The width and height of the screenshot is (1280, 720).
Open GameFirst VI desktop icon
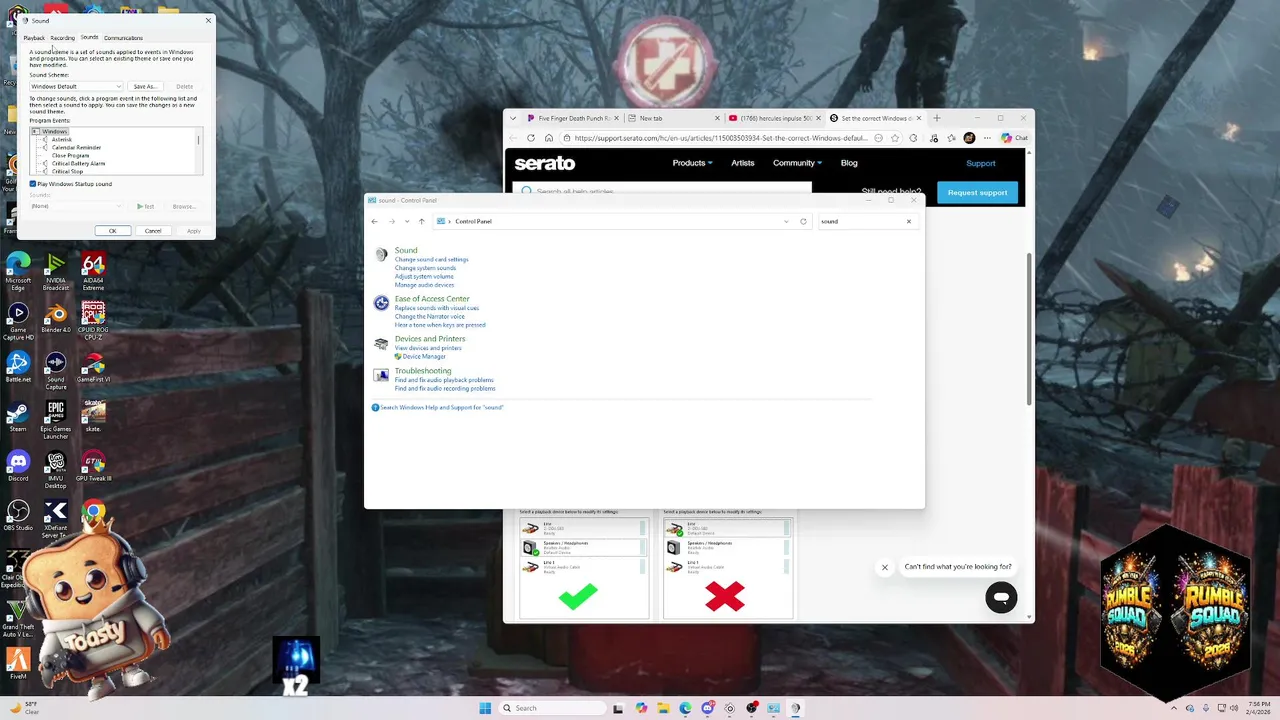click(93, 367)
